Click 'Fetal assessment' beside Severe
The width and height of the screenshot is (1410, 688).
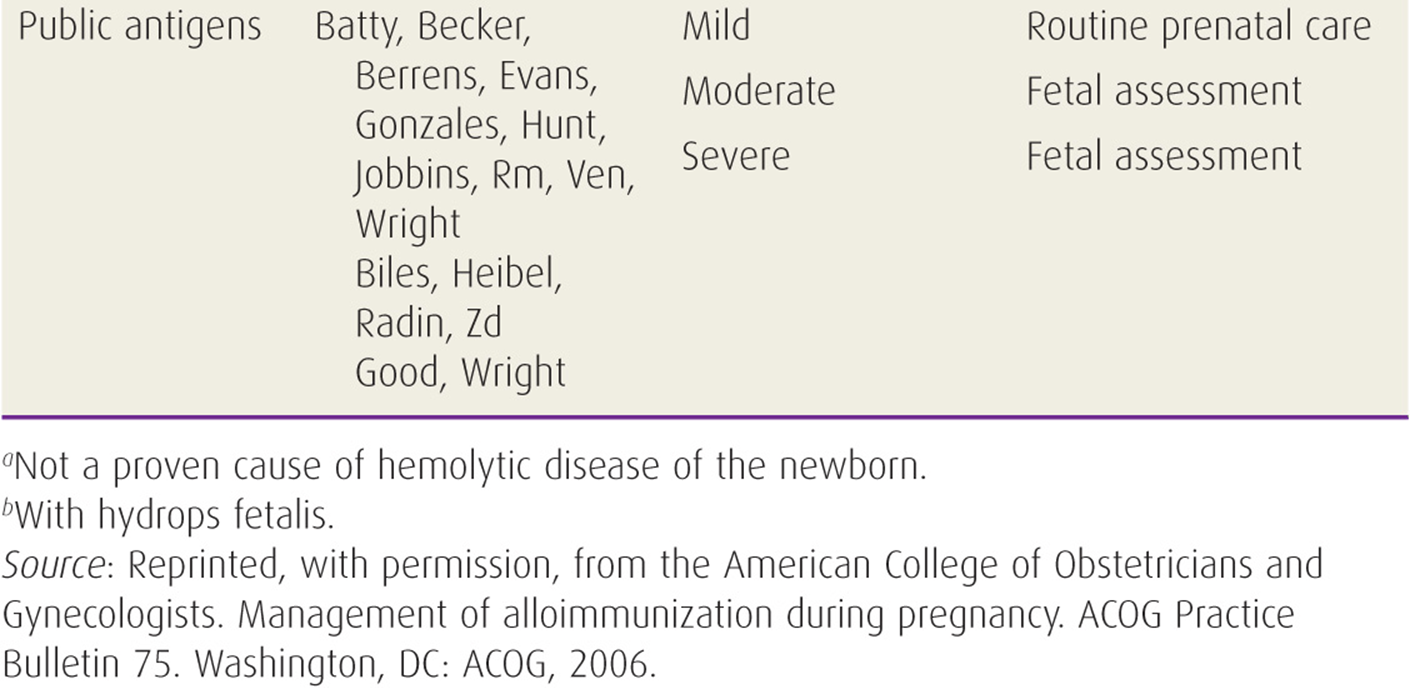(1164, 156)
